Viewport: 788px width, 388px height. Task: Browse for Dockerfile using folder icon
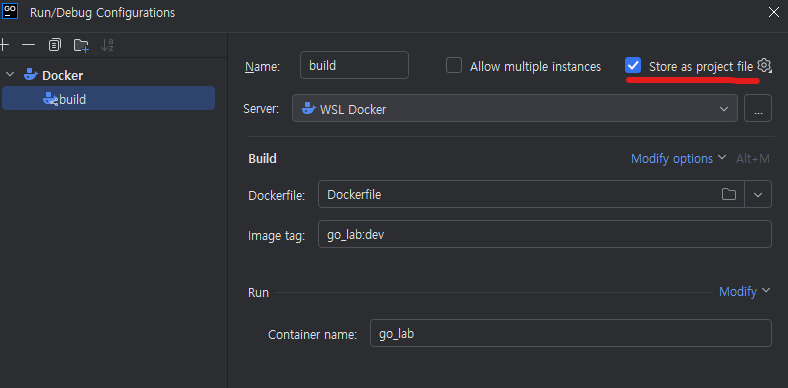click(729, 194)
